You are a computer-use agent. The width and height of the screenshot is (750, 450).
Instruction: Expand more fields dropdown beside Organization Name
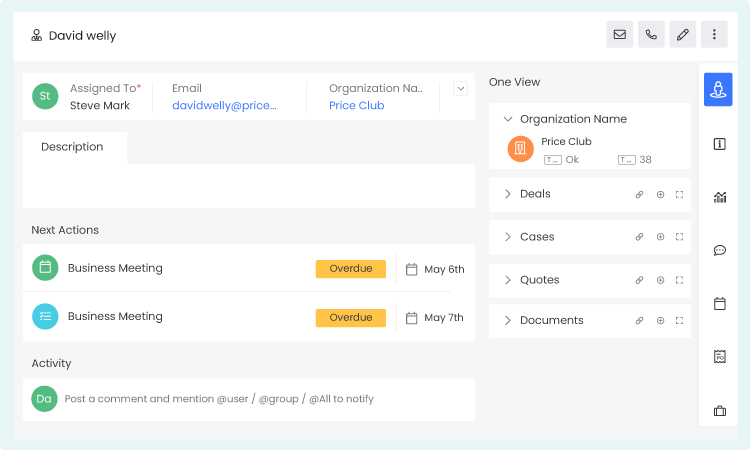tap(460, 88)
